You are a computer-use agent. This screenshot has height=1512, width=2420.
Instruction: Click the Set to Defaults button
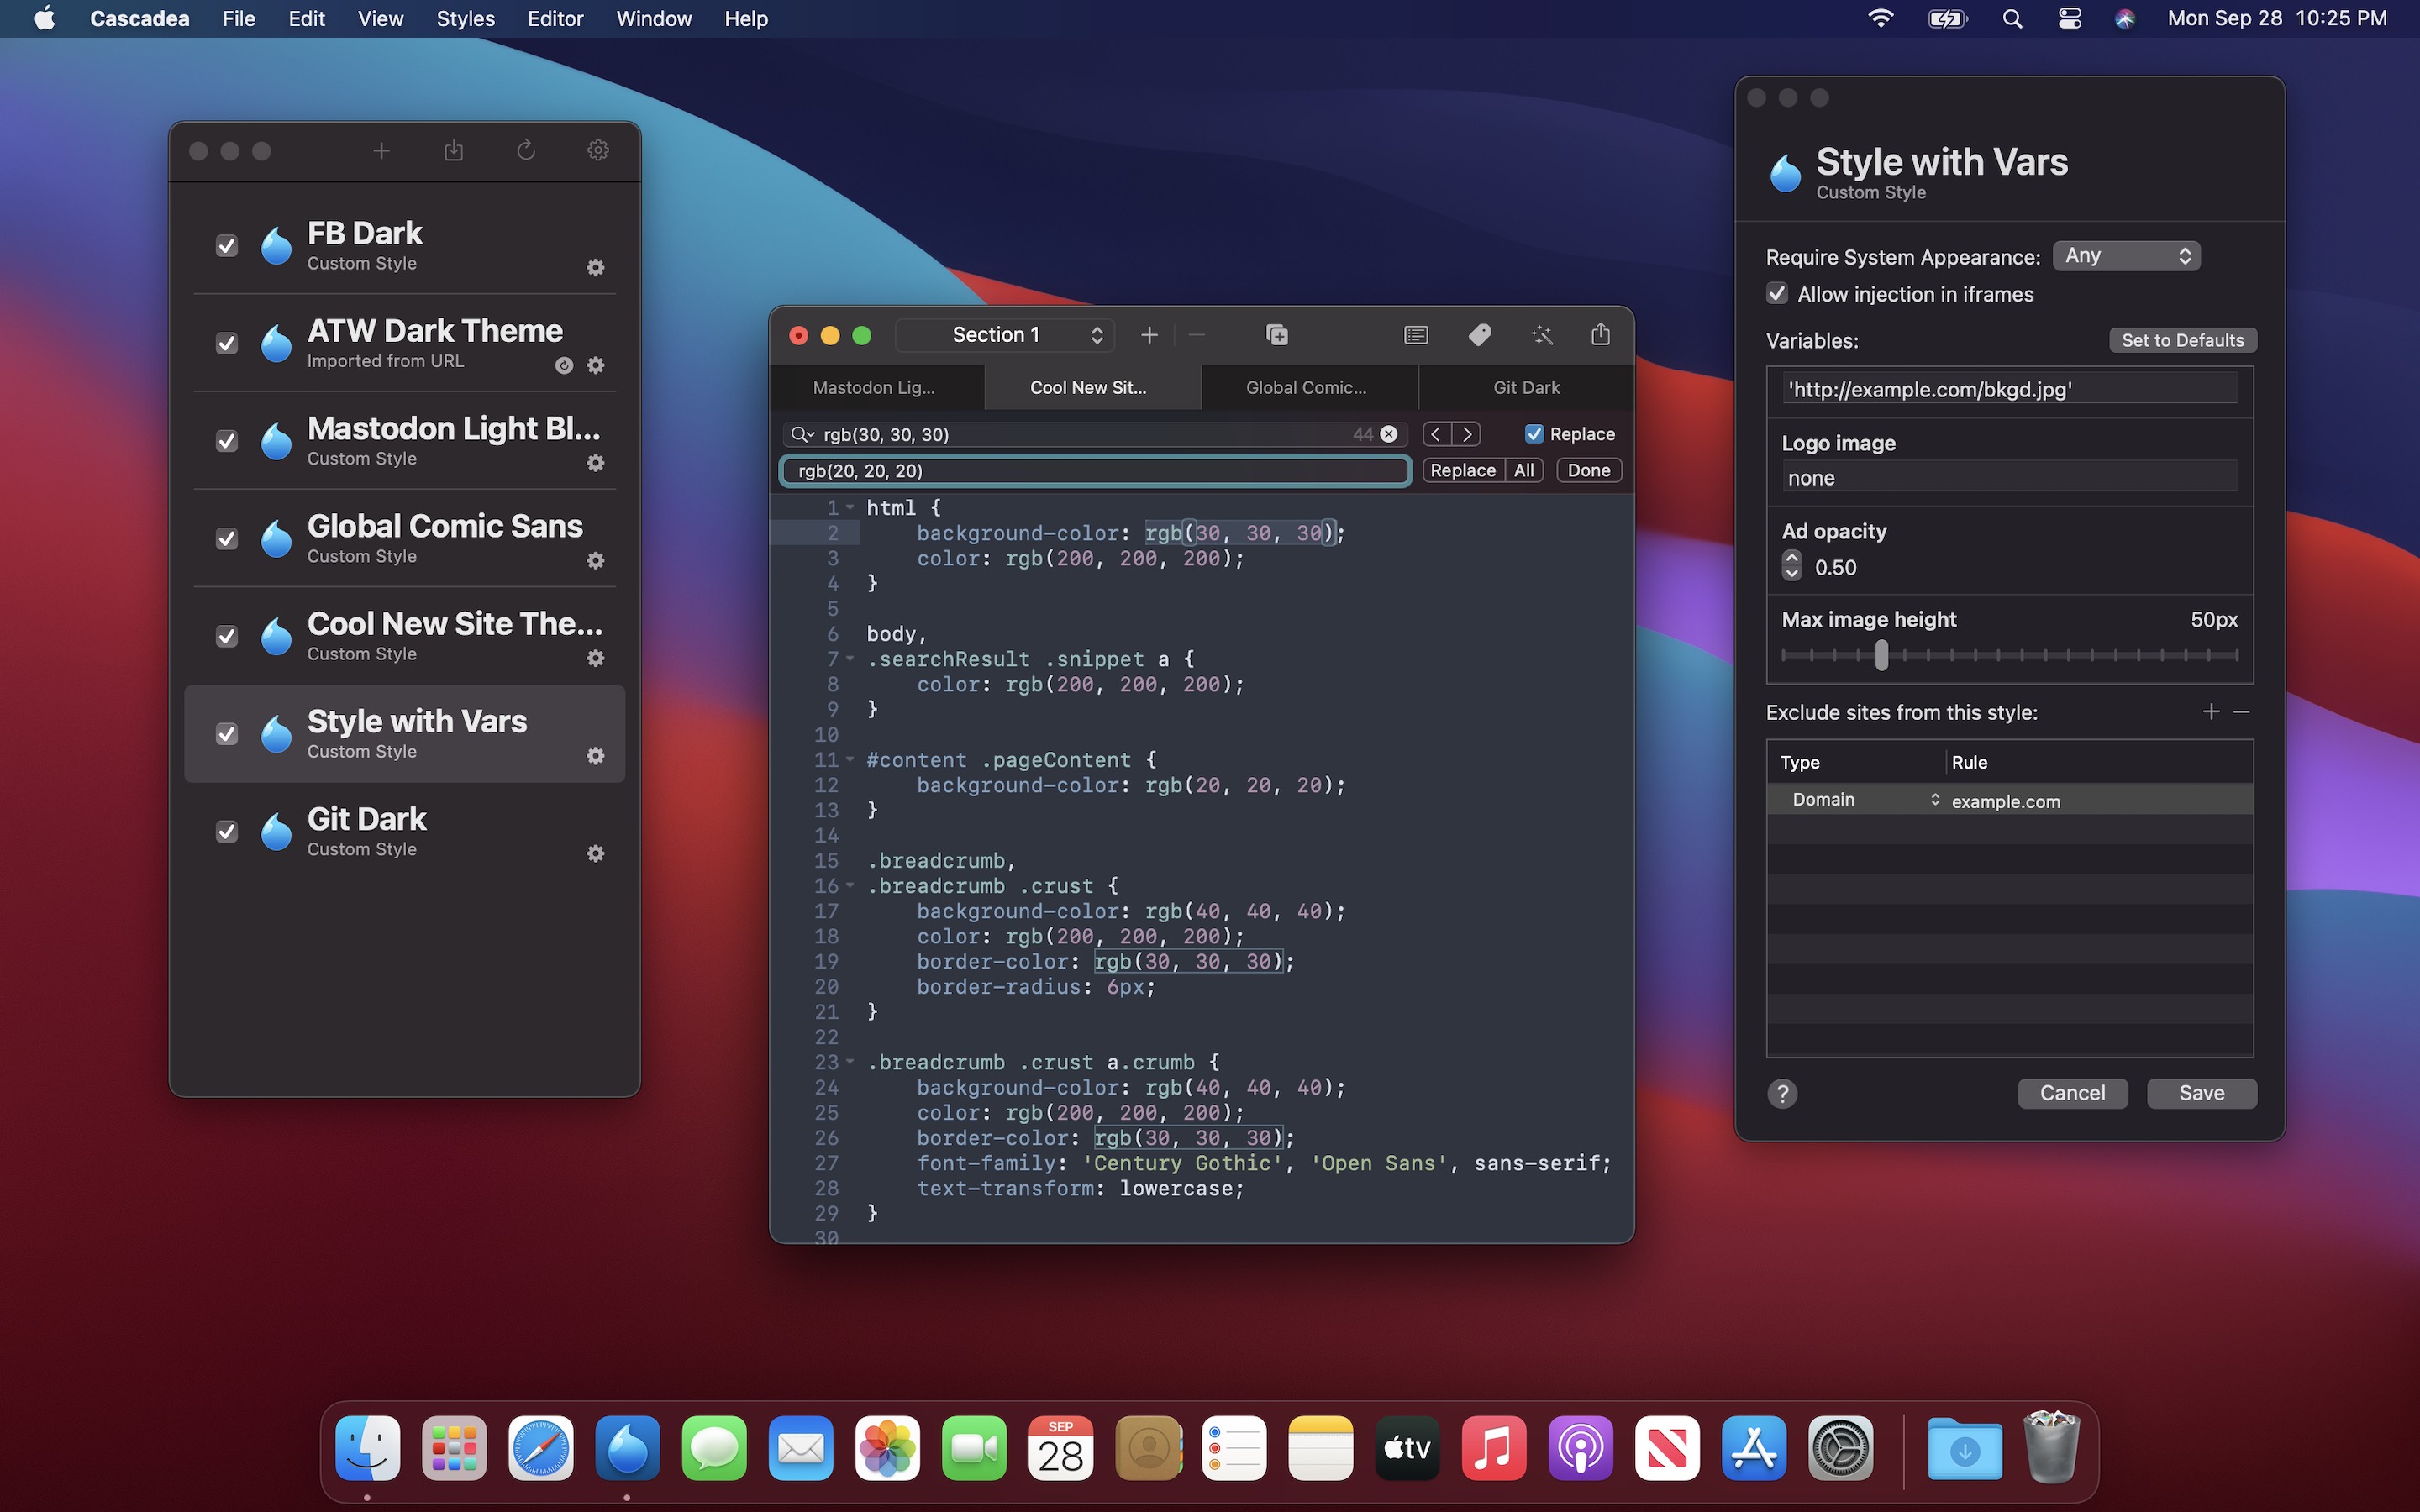point(2182,341)
